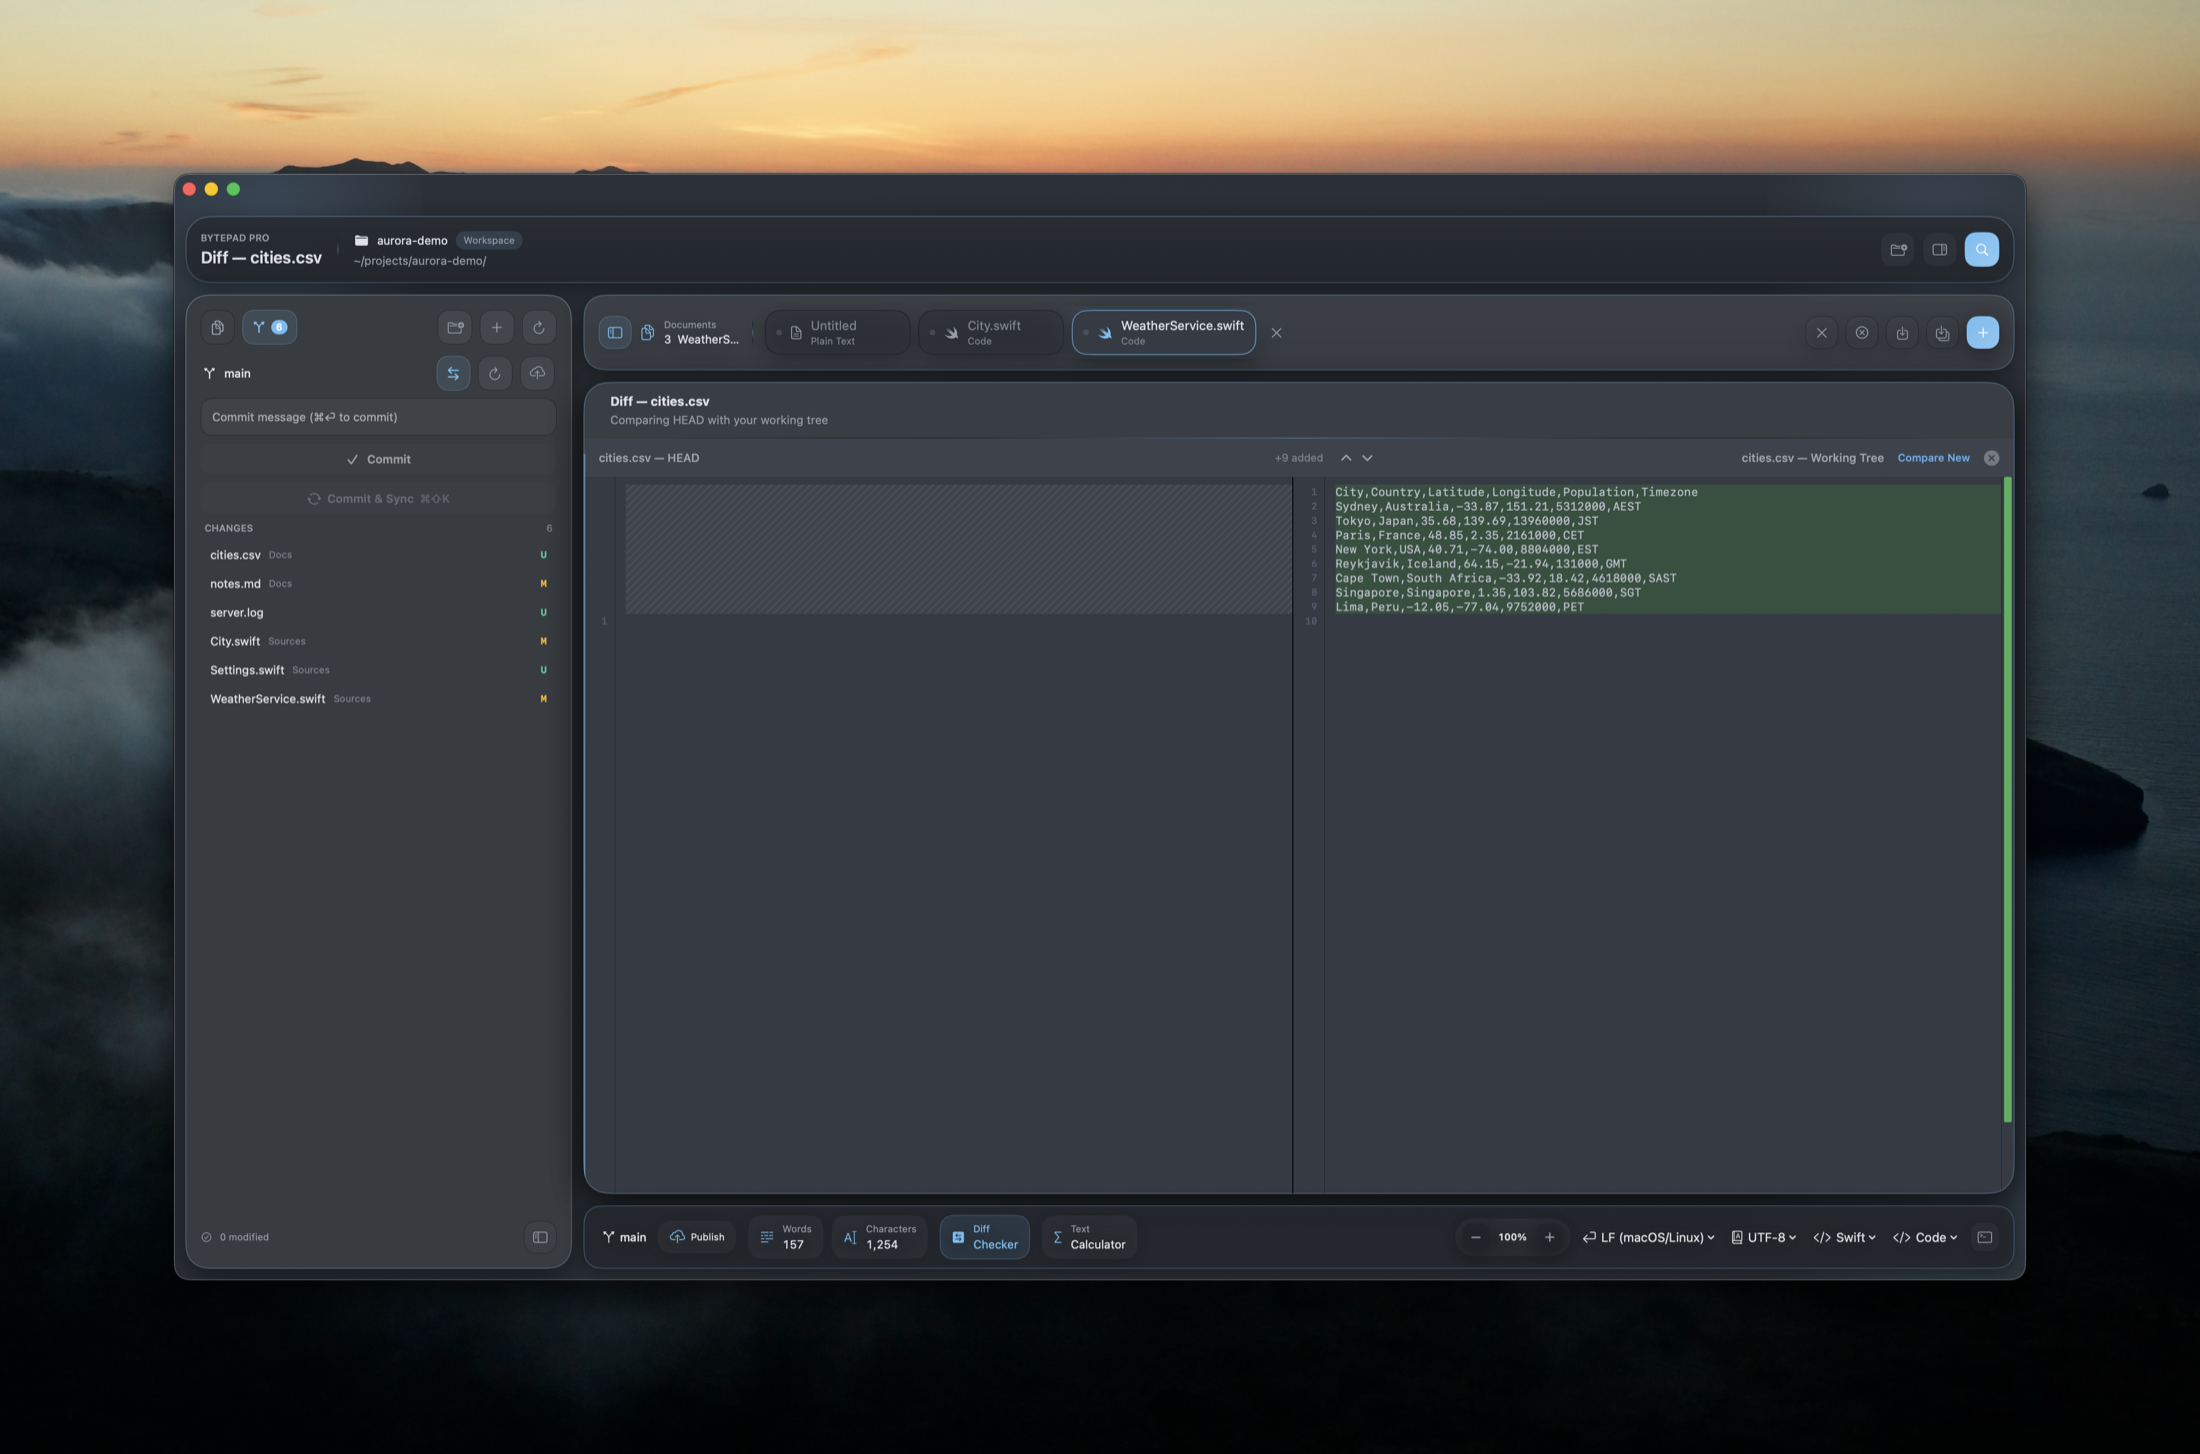Toggle the sidebar button left of Documents
The width and height of the screenshot is (2200, 1454).
615,333
